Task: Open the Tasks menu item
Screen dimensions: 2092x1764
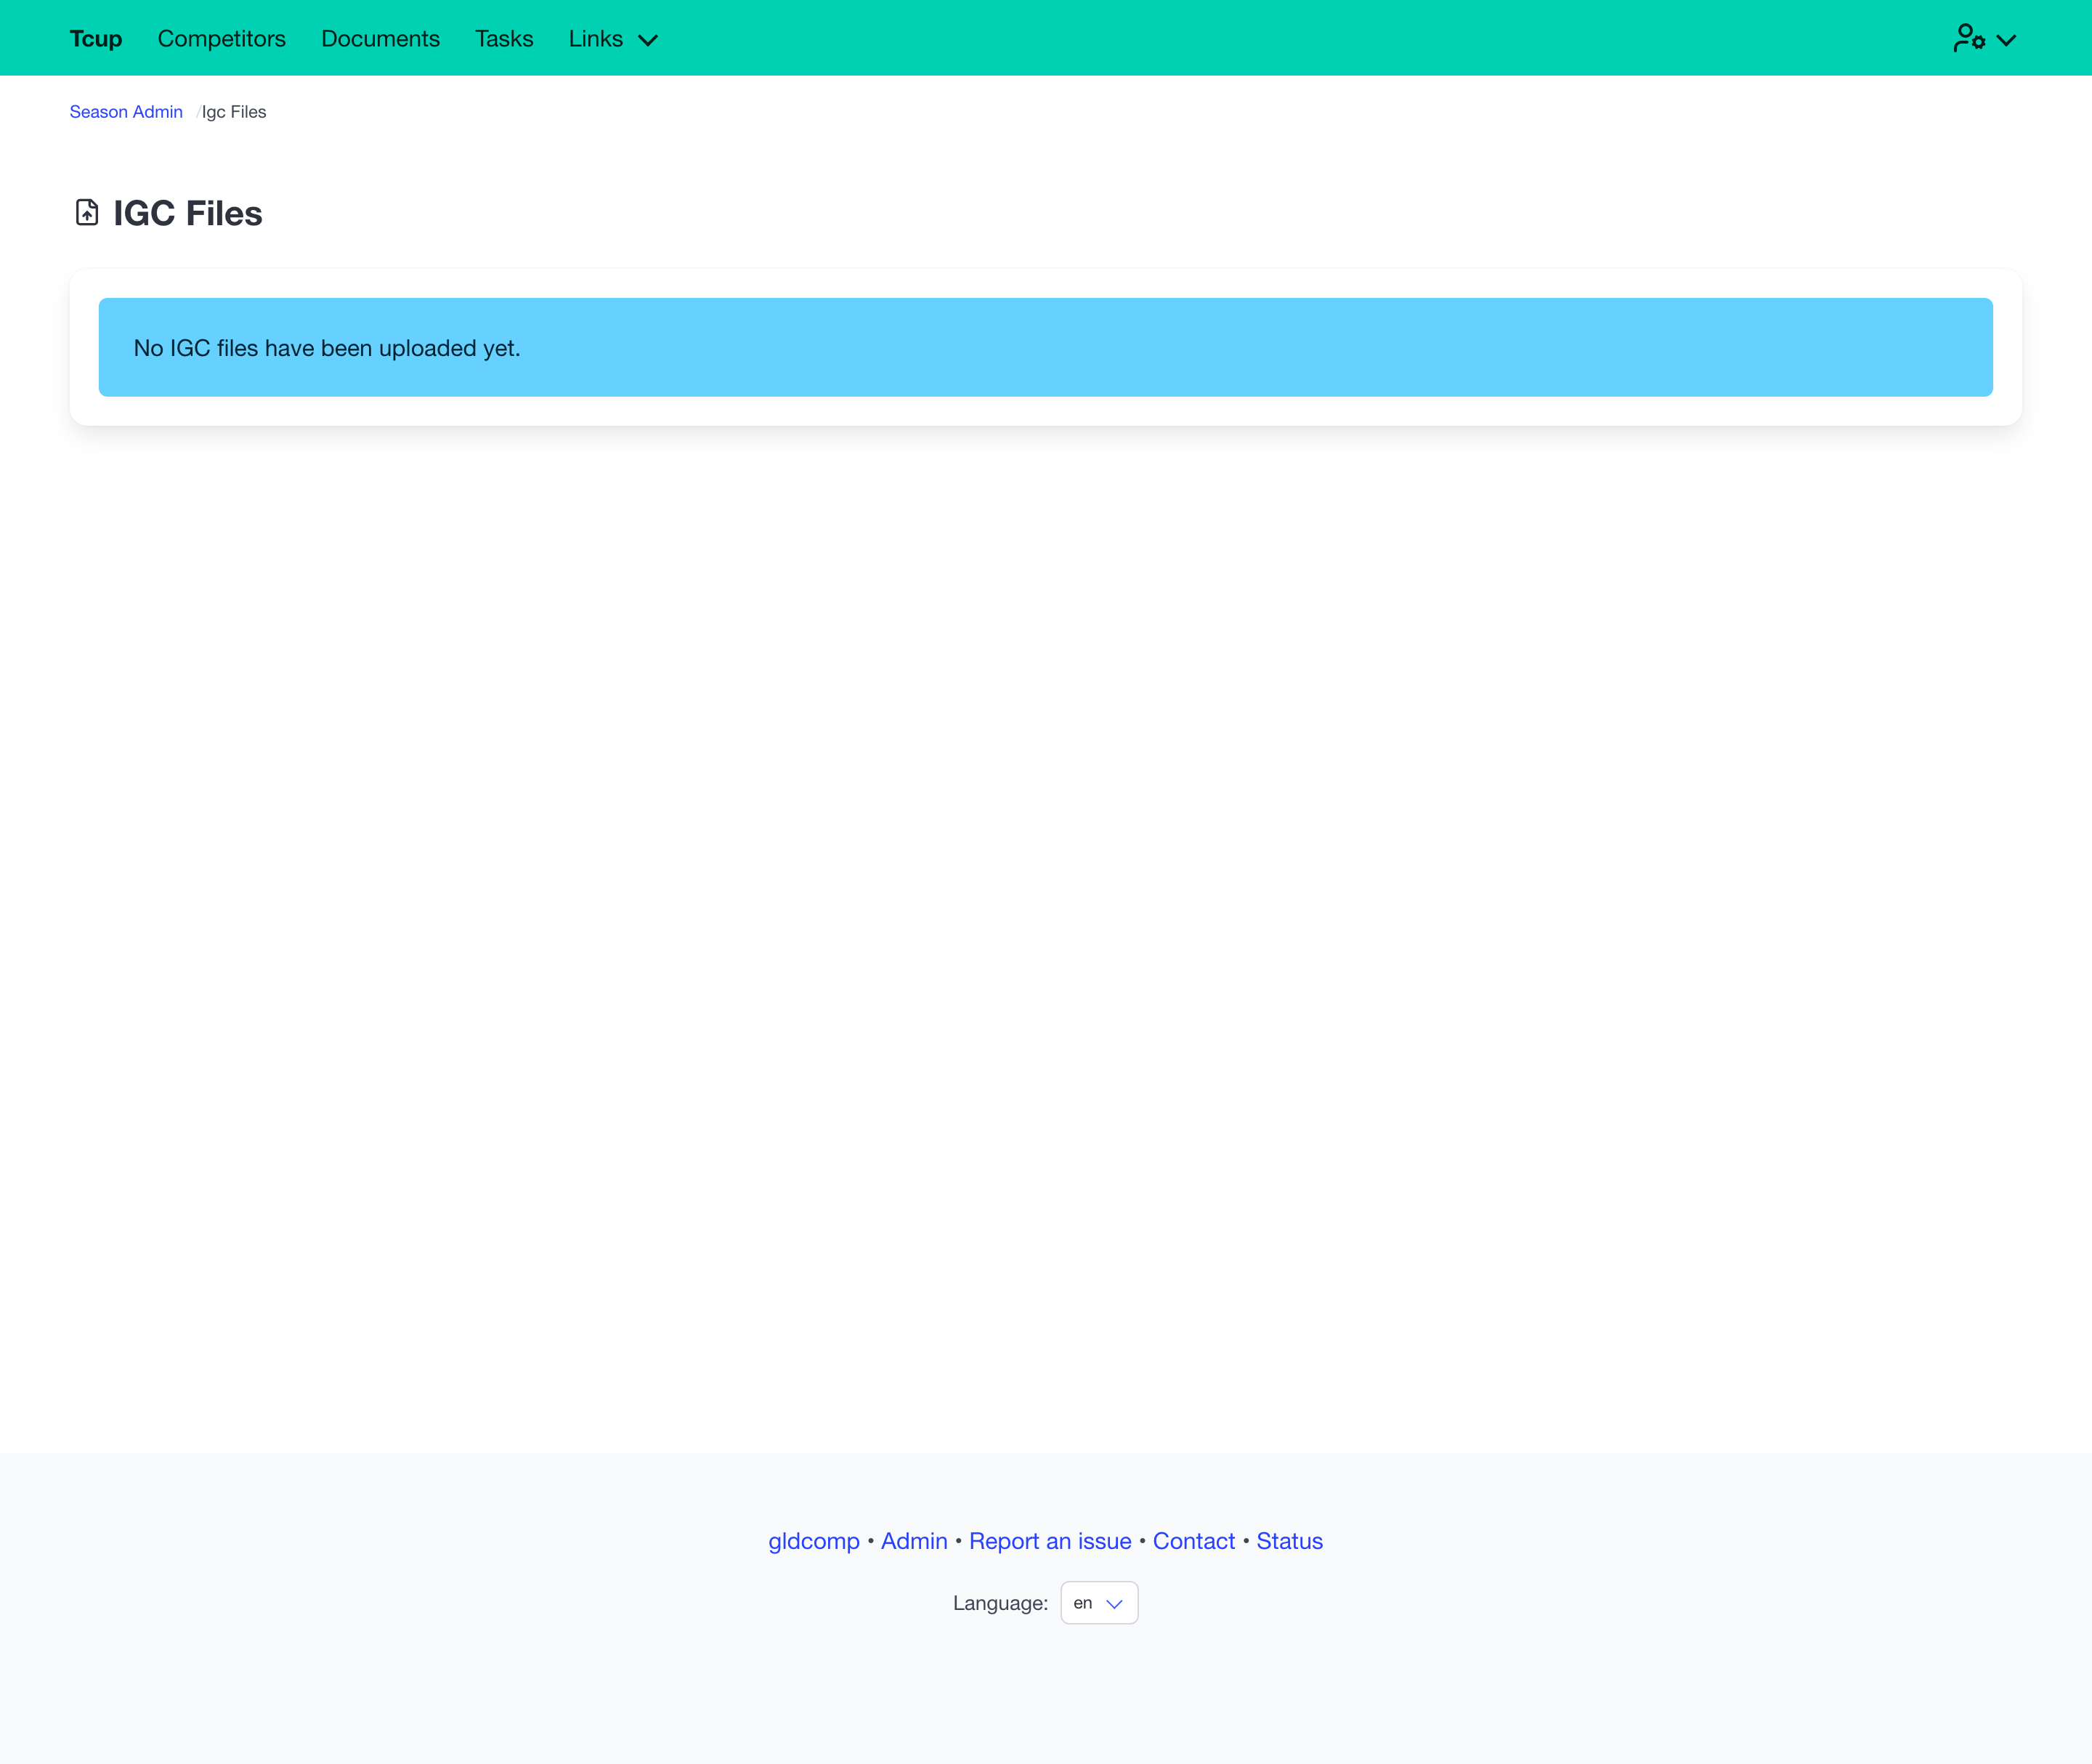Action: coord(504,39)
